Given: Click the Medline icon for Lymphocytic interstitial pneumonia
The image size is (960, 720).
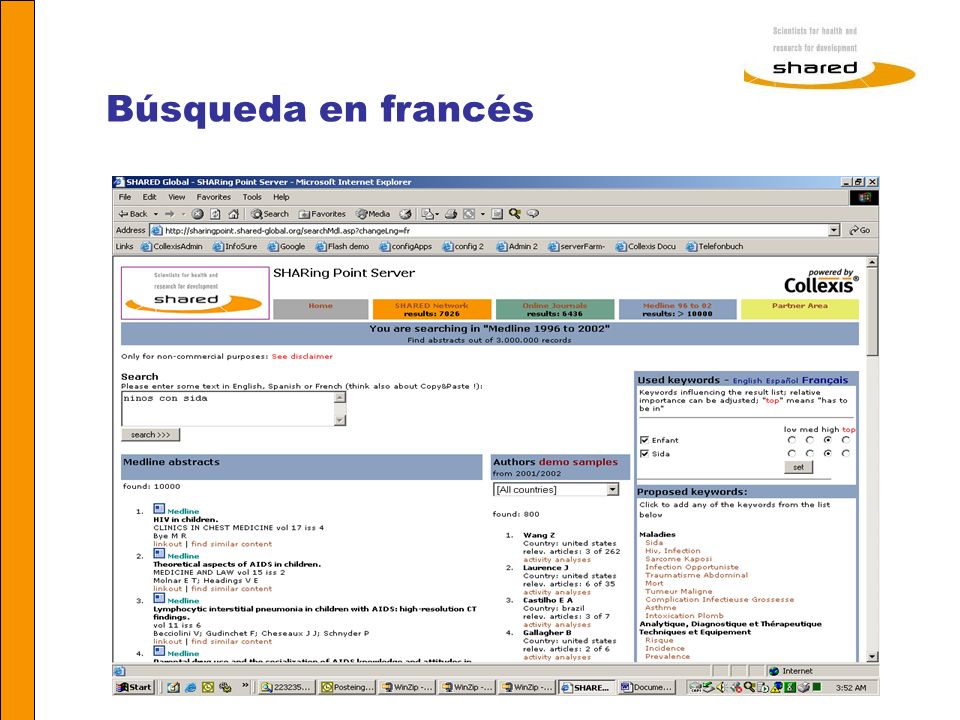Looking at the screenshot, I should [159, 598].
